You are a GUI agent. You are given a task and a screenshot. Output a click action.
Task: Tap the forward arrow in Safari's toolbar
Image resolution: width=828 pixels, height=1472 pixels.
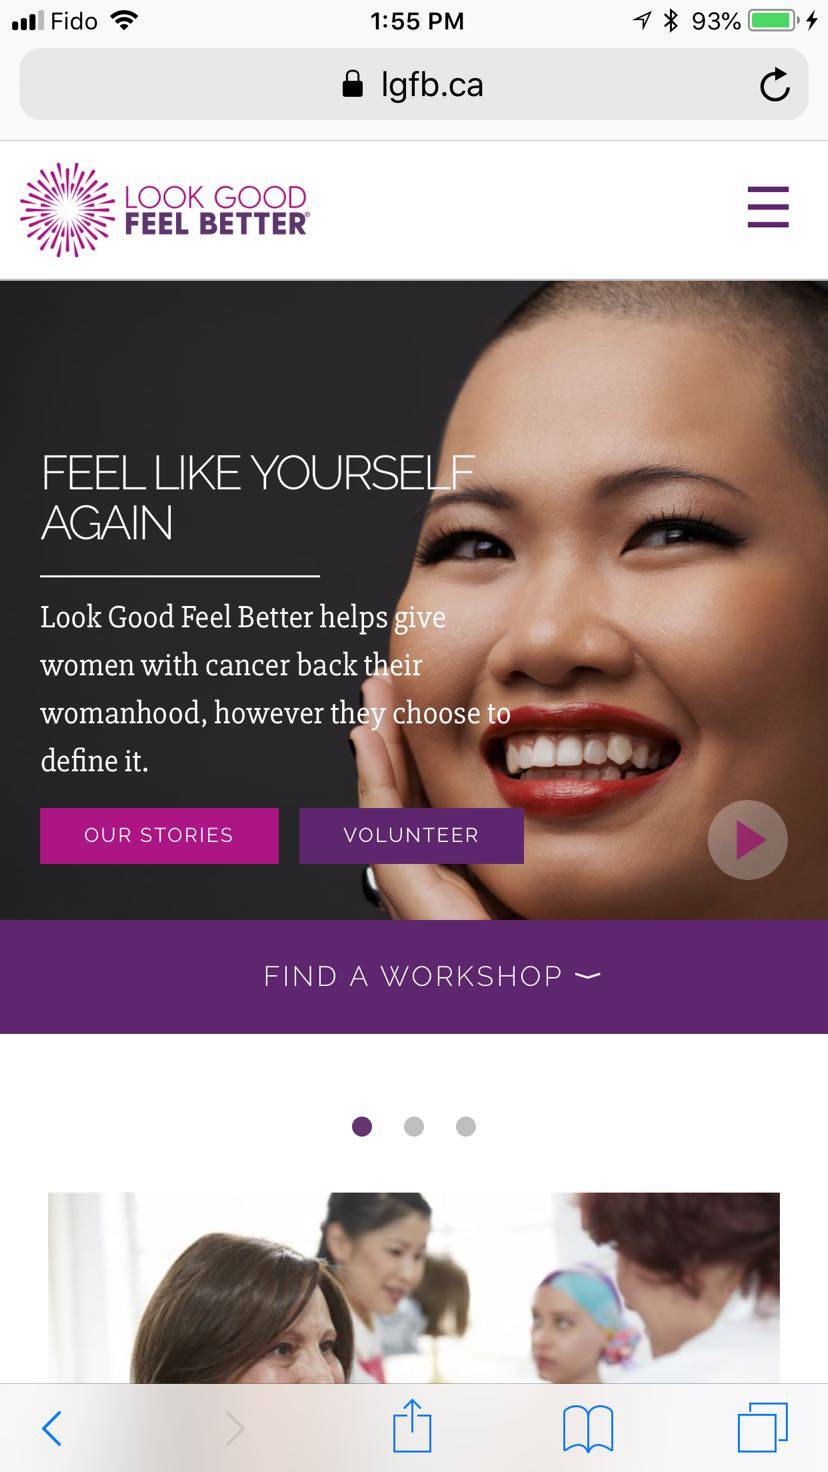[234, 1428]
